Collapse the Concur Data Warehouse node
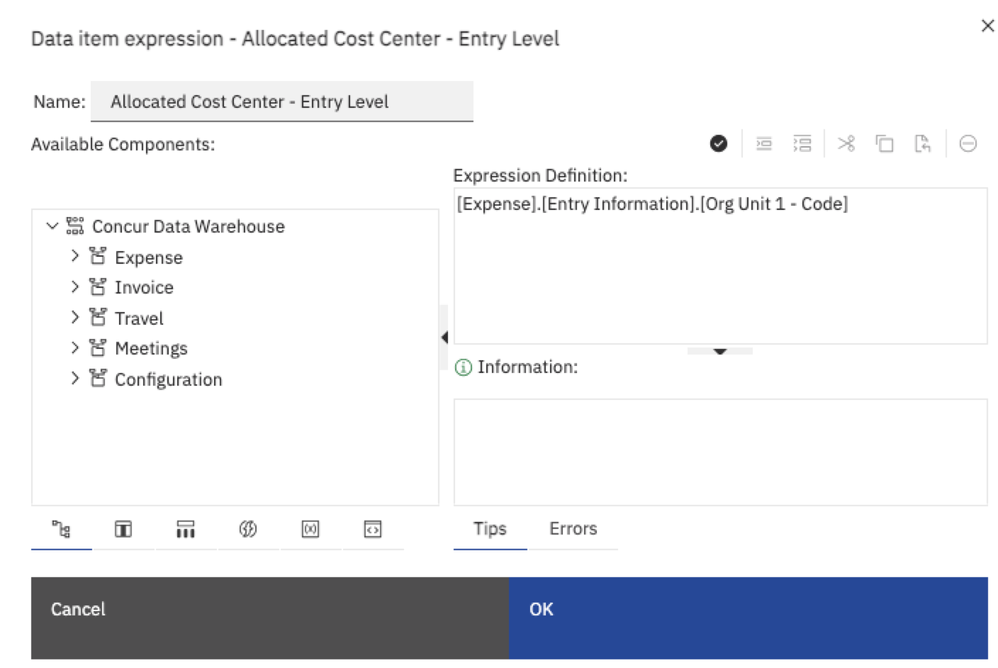Image resolution: width=998 pixels, height=668 pixels. point(52,226)
